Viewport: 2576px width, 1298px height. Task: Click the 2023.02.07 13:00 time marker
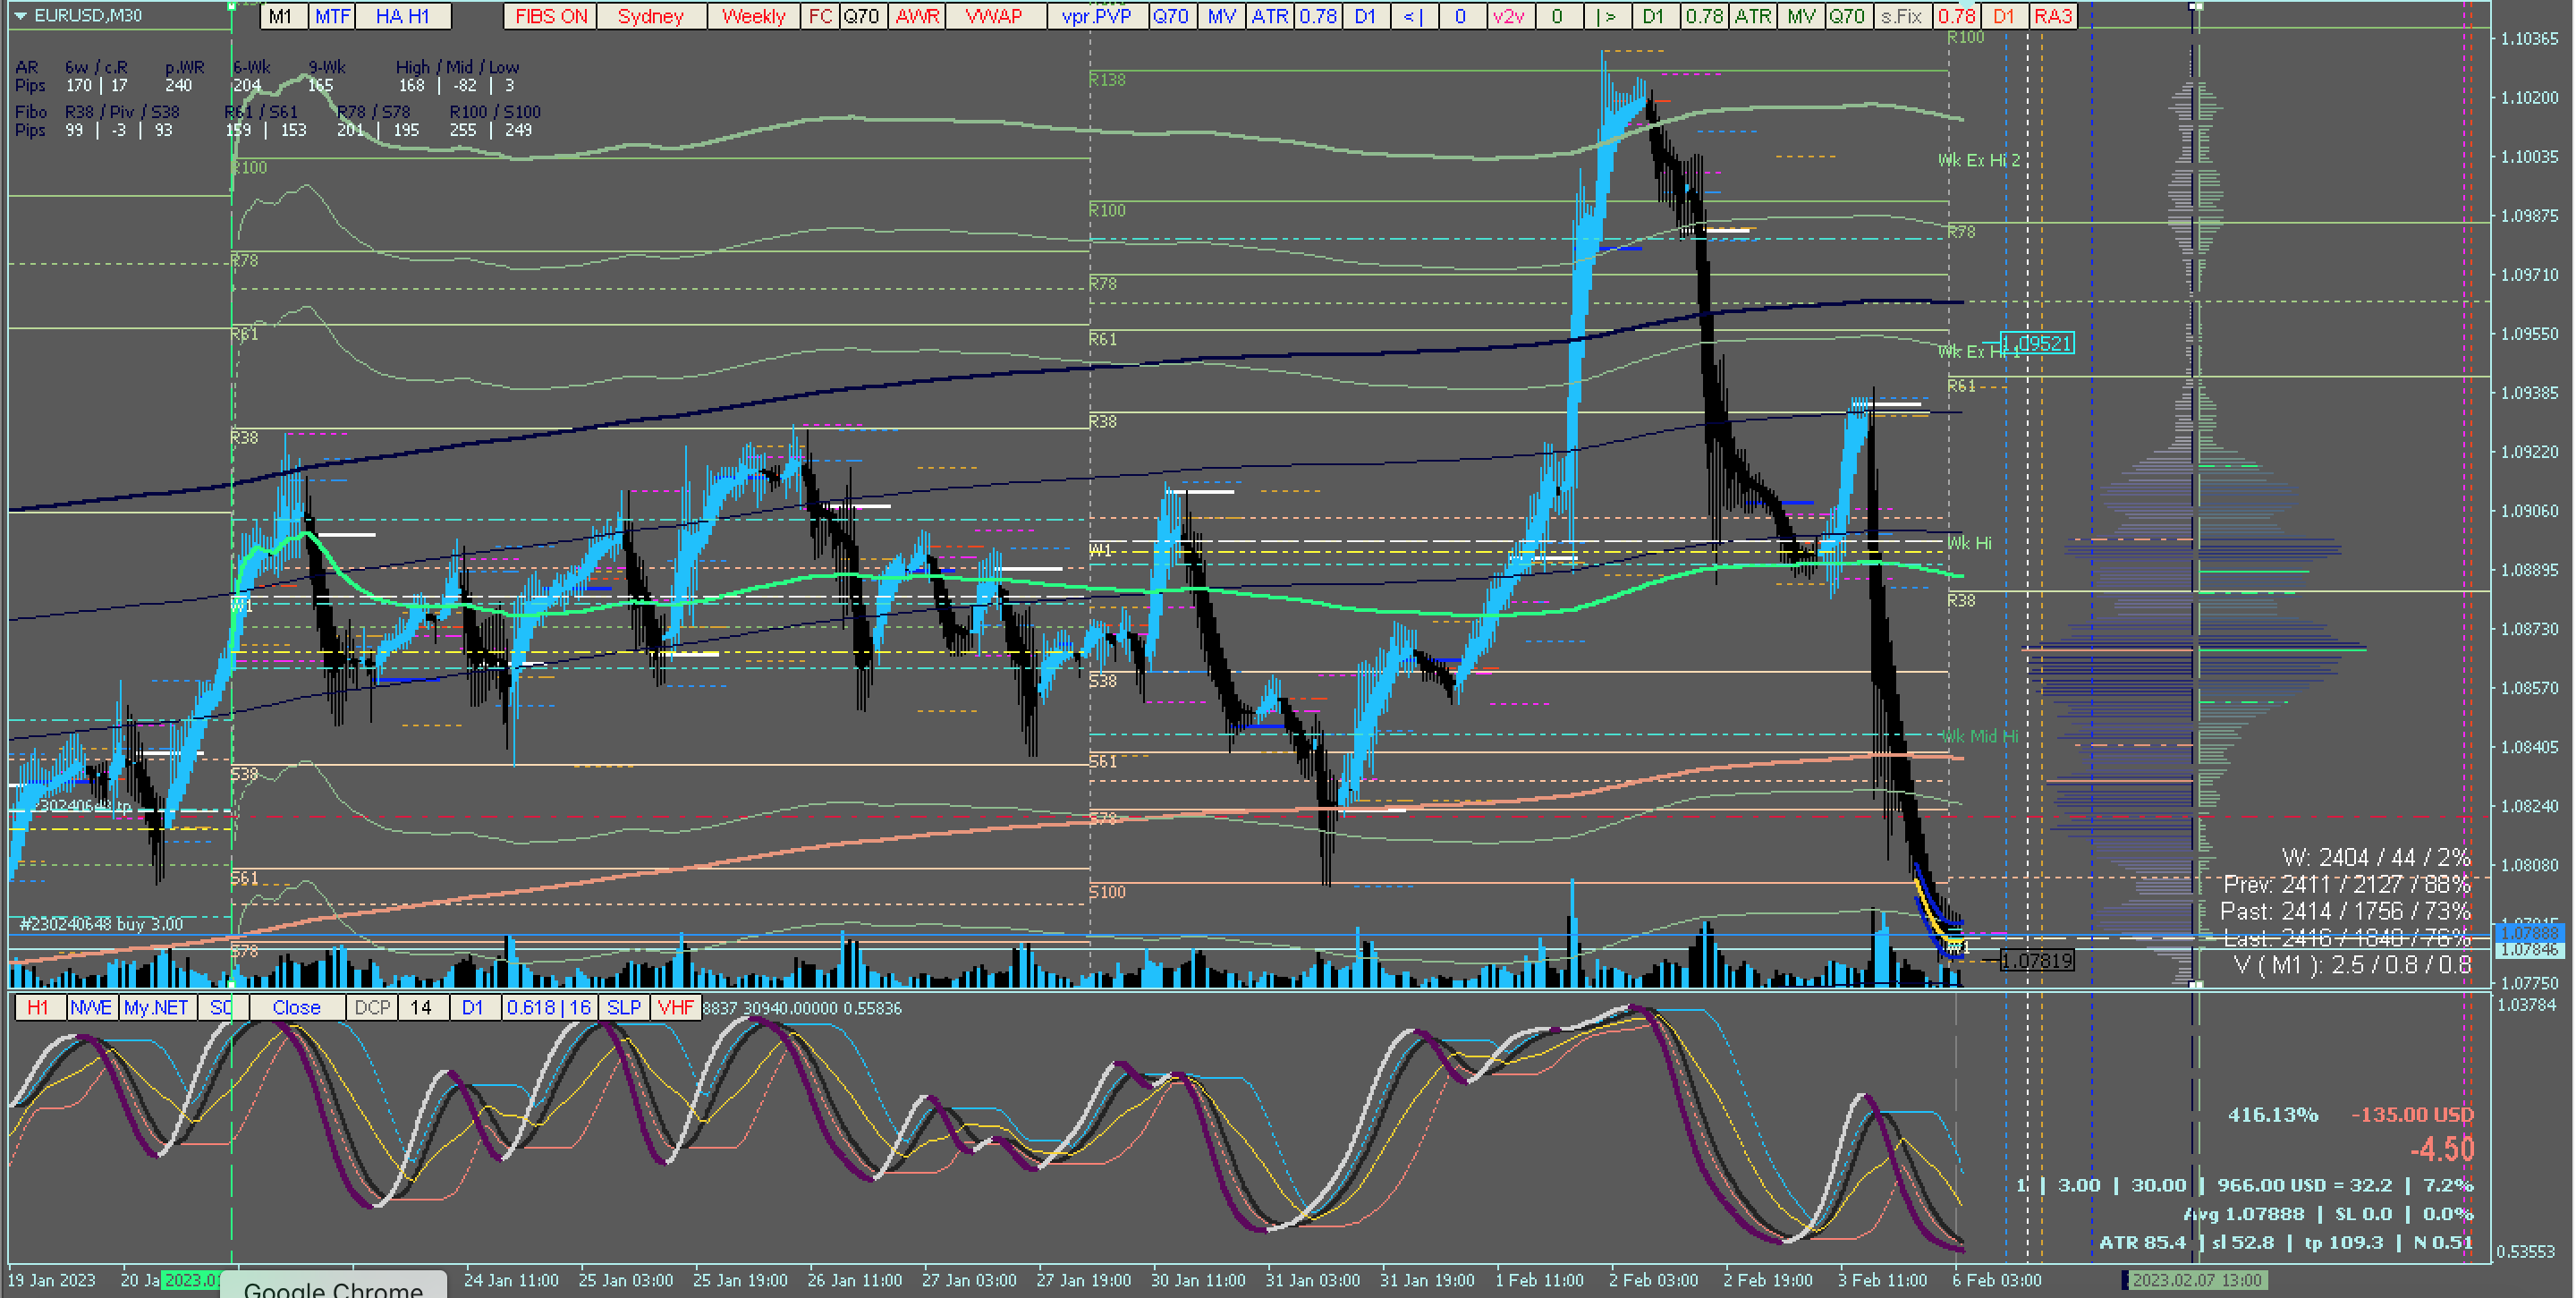2195,1280
